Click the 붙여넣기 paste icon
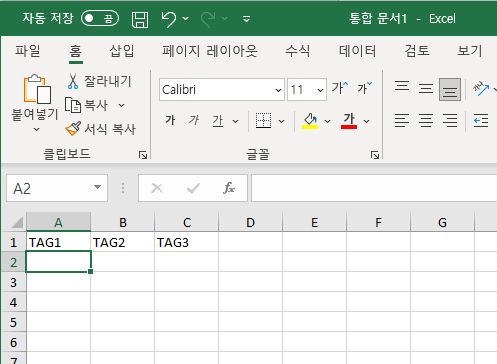The width and height of the screenshot is (497, 364). pos(37,89)
